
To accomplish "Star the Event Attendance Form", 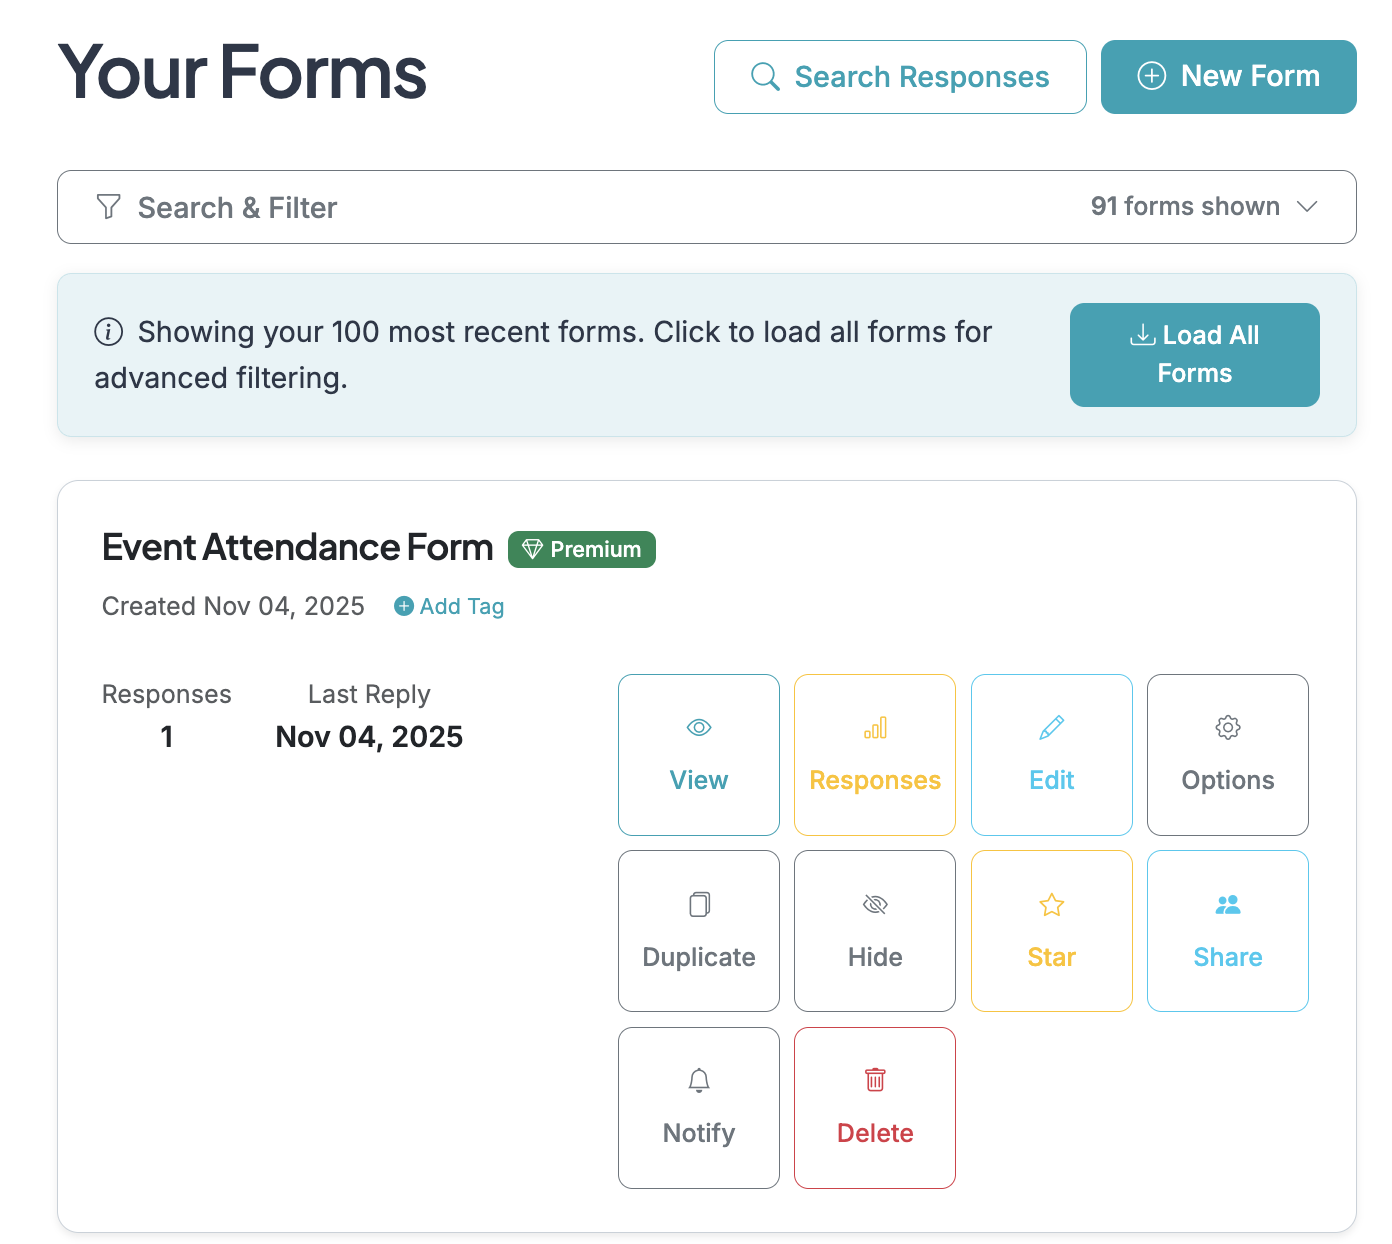I will coord(1051,930).
